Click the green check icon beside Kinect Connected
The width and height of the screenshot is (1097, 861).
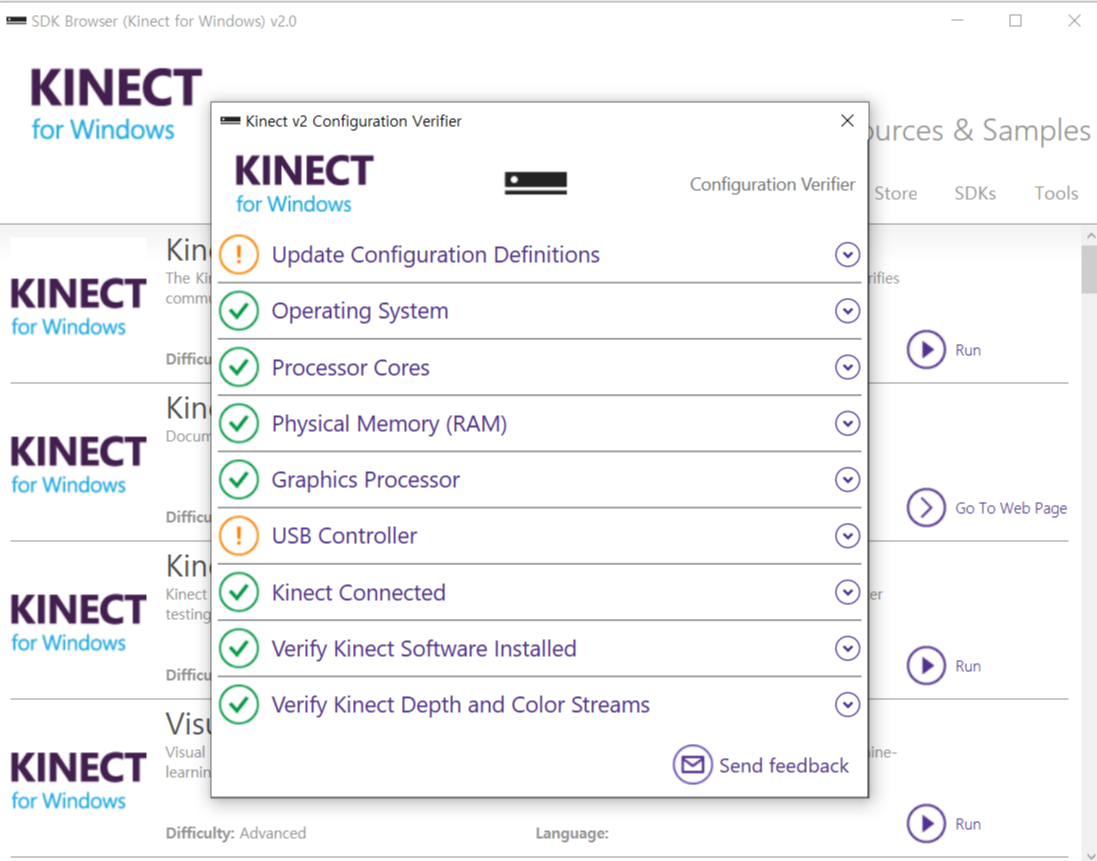click(x=239, y=592)
